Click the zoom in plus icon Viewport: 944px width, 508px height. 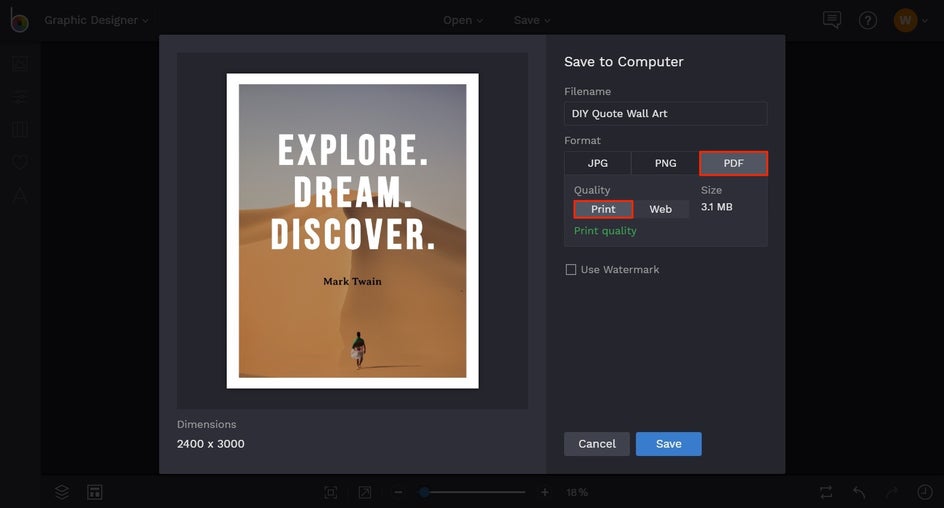(544, 492)
